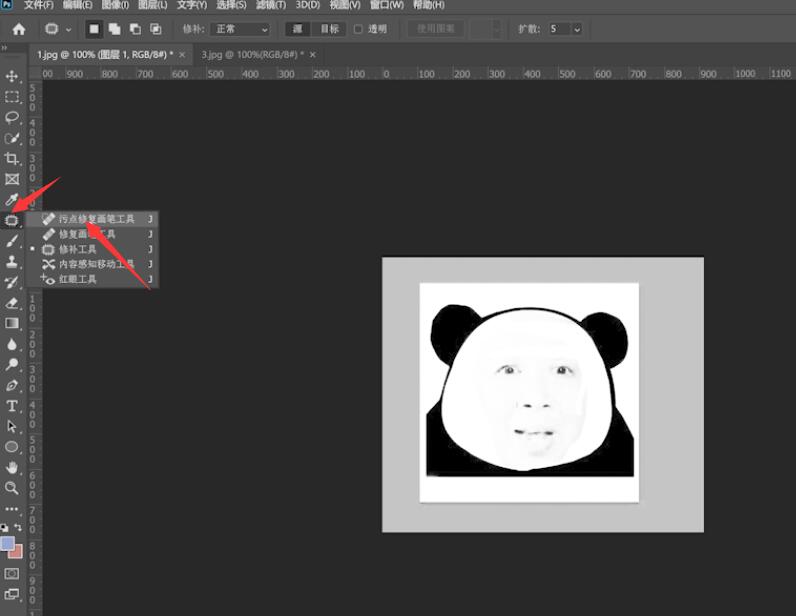The height and width of the screenshot is (616, 796).
Task: Swap foreground and background colors
Action: [18, 527]
